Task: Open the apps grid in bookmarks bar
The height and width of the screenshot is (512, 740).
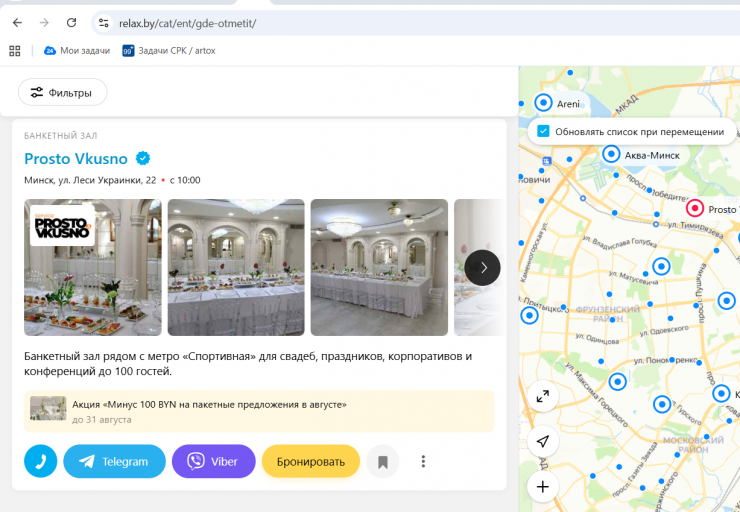Action: tap(15, 50)
